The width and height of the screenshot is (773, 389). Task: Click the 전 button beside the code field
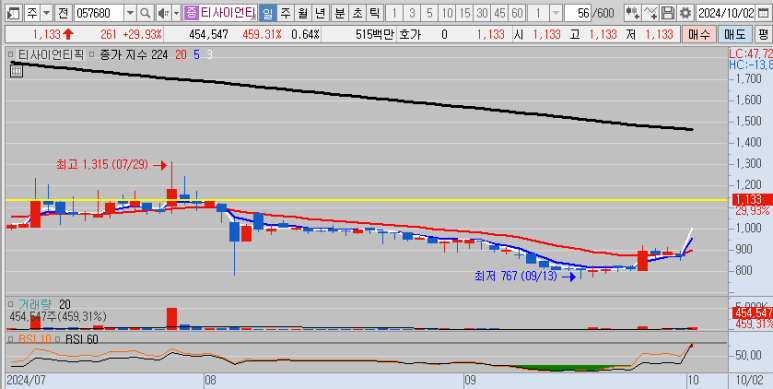[64, 13]
